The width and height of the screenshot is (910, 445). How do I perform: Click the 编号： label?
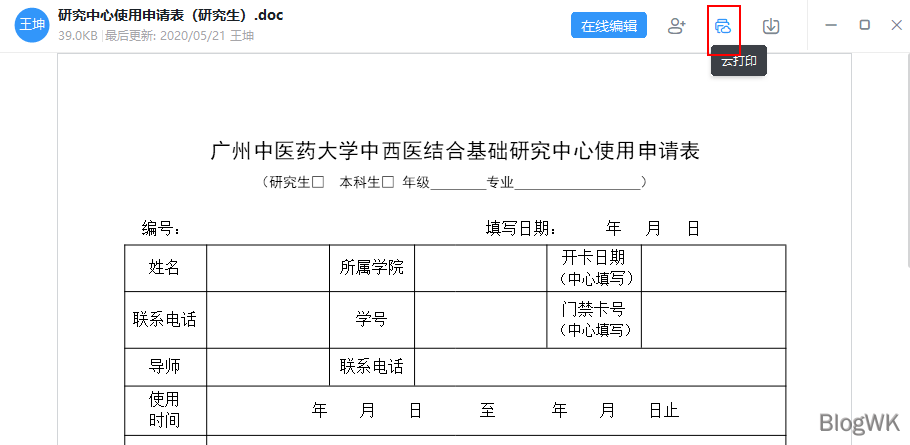(x=161, y=229)
